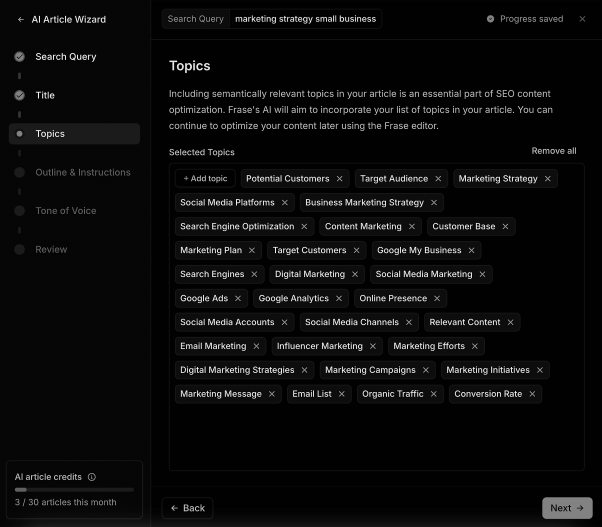Screen dimensions: 602x527
Task: Remove the Search Engine Optimization topic
Action: point(304,226)
